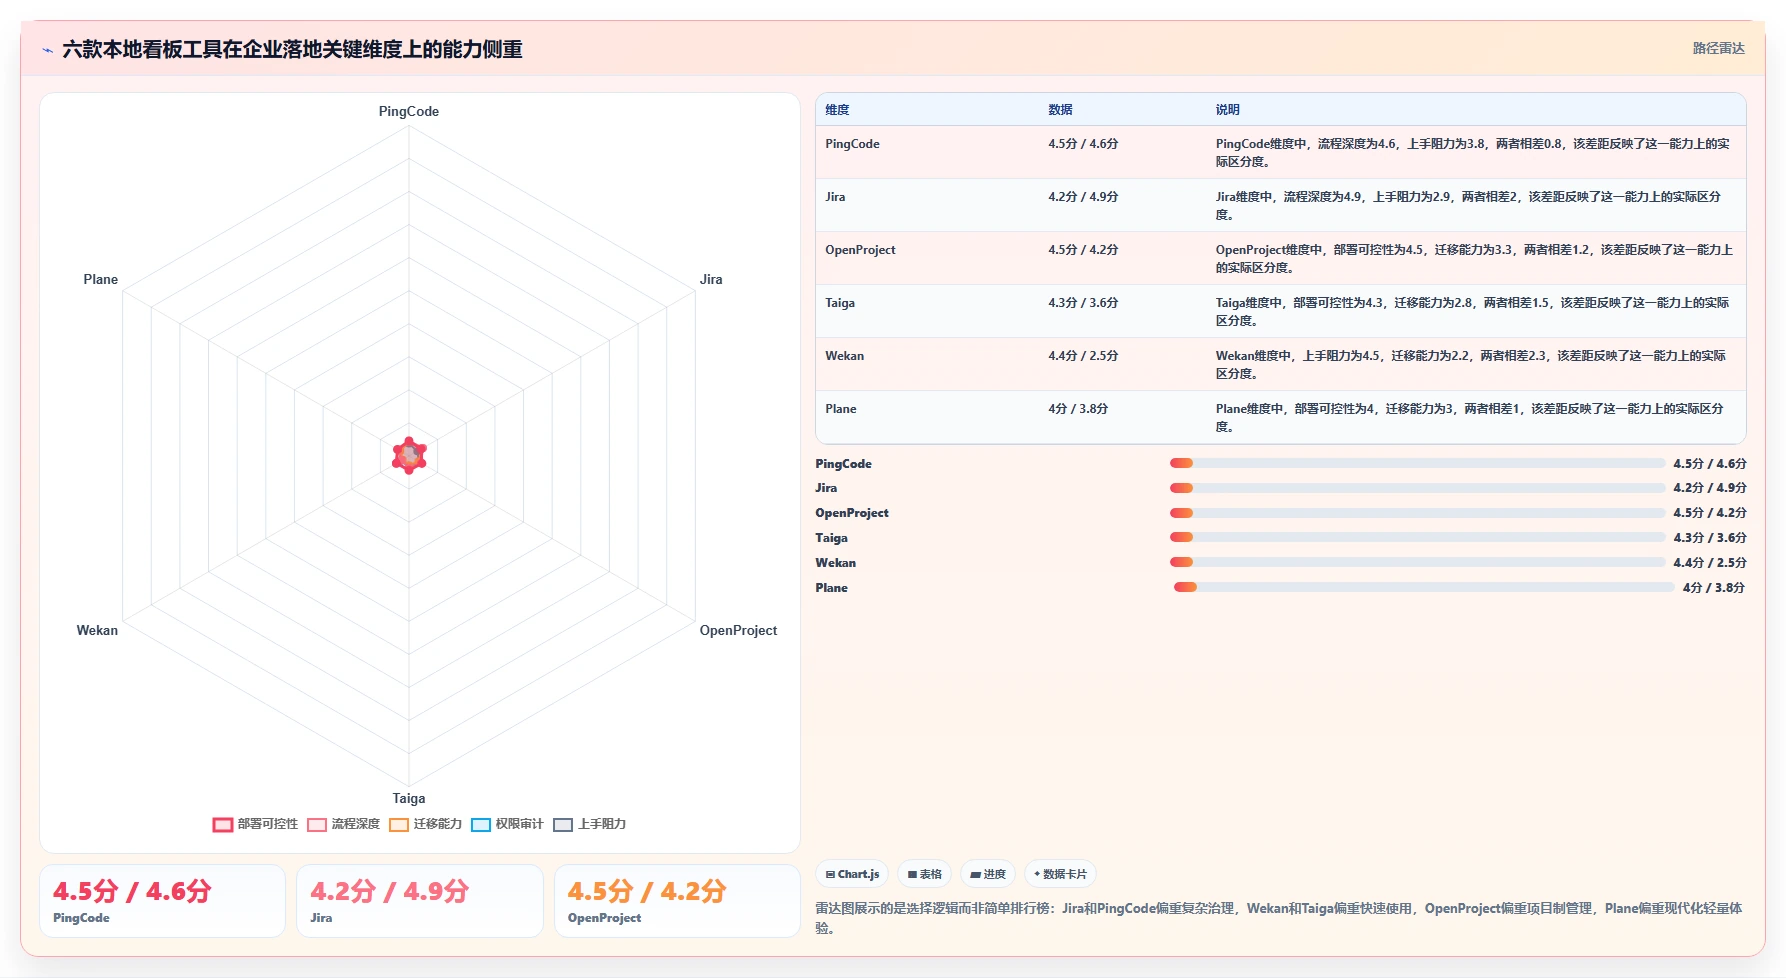The width and height of the screenshot is (1786, 978).
Task: Click the 路径雷达 label in header
Action: point(1718,48)
